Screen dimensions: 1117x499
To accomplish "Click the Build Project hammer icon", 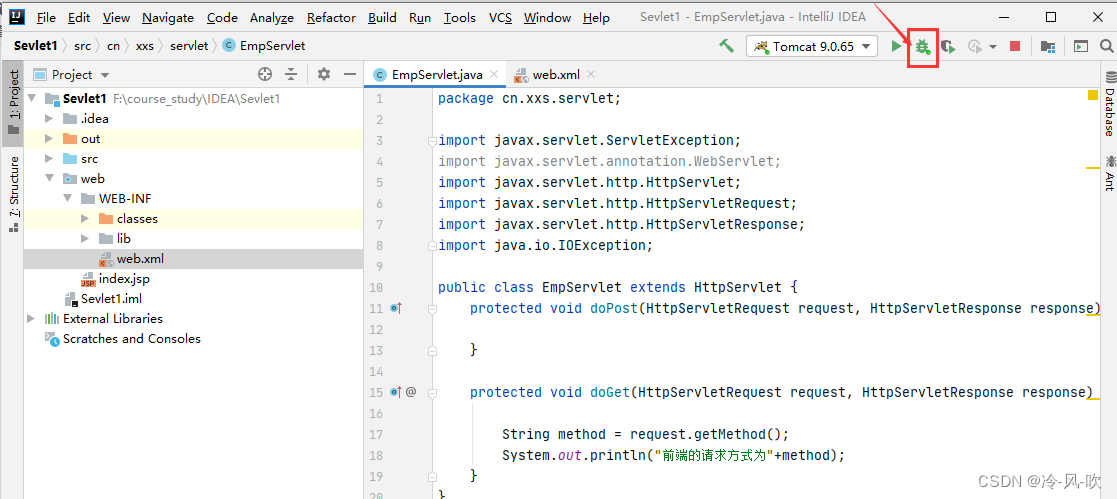I will pyautogui.click(x=727, y=46).
